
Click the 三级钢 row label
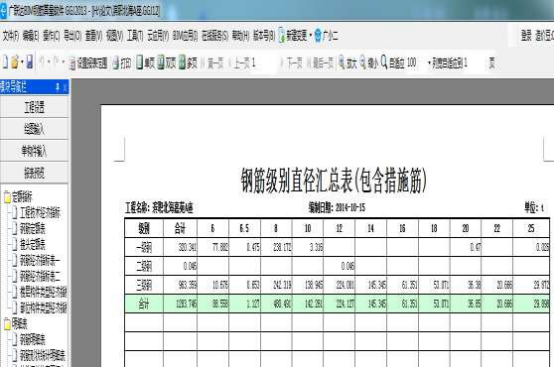tap(144, 285)
